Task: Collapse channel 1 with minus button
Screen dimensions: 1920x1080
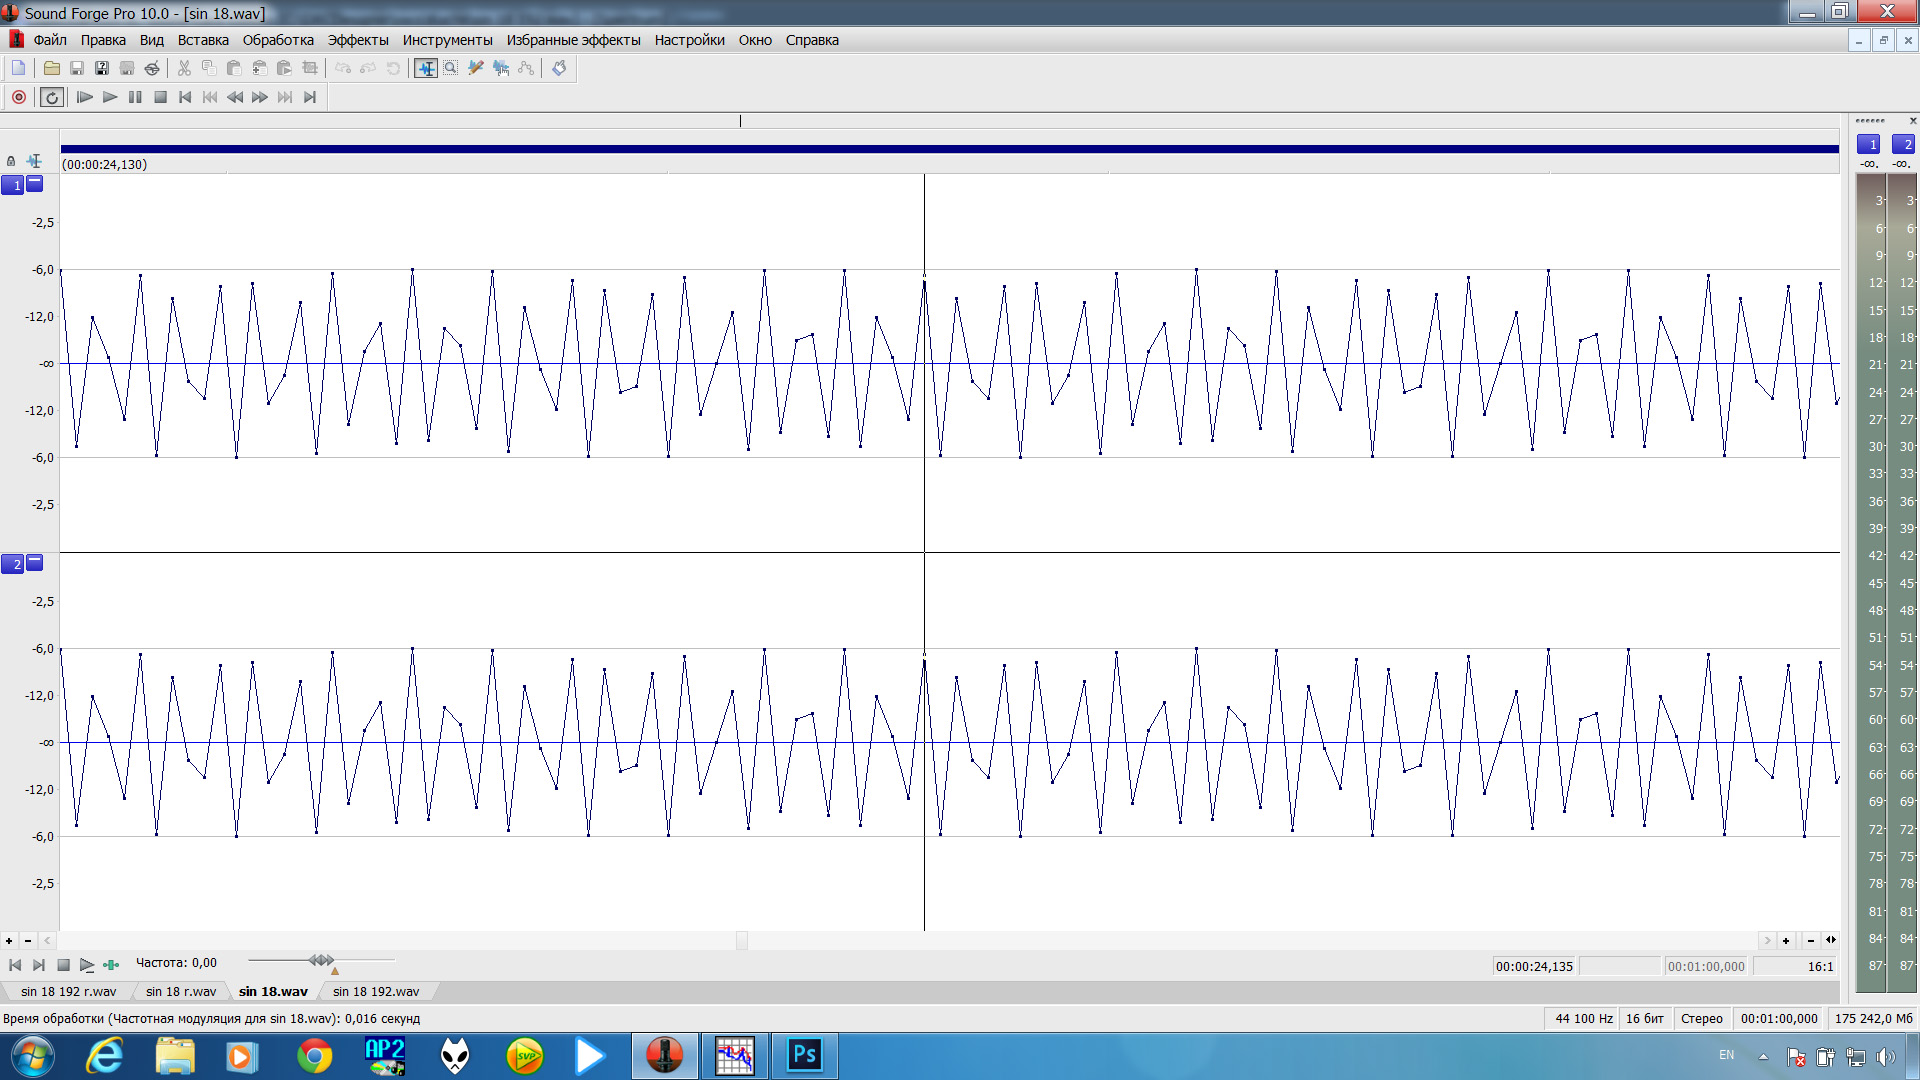Action: [x=35, y=184]
